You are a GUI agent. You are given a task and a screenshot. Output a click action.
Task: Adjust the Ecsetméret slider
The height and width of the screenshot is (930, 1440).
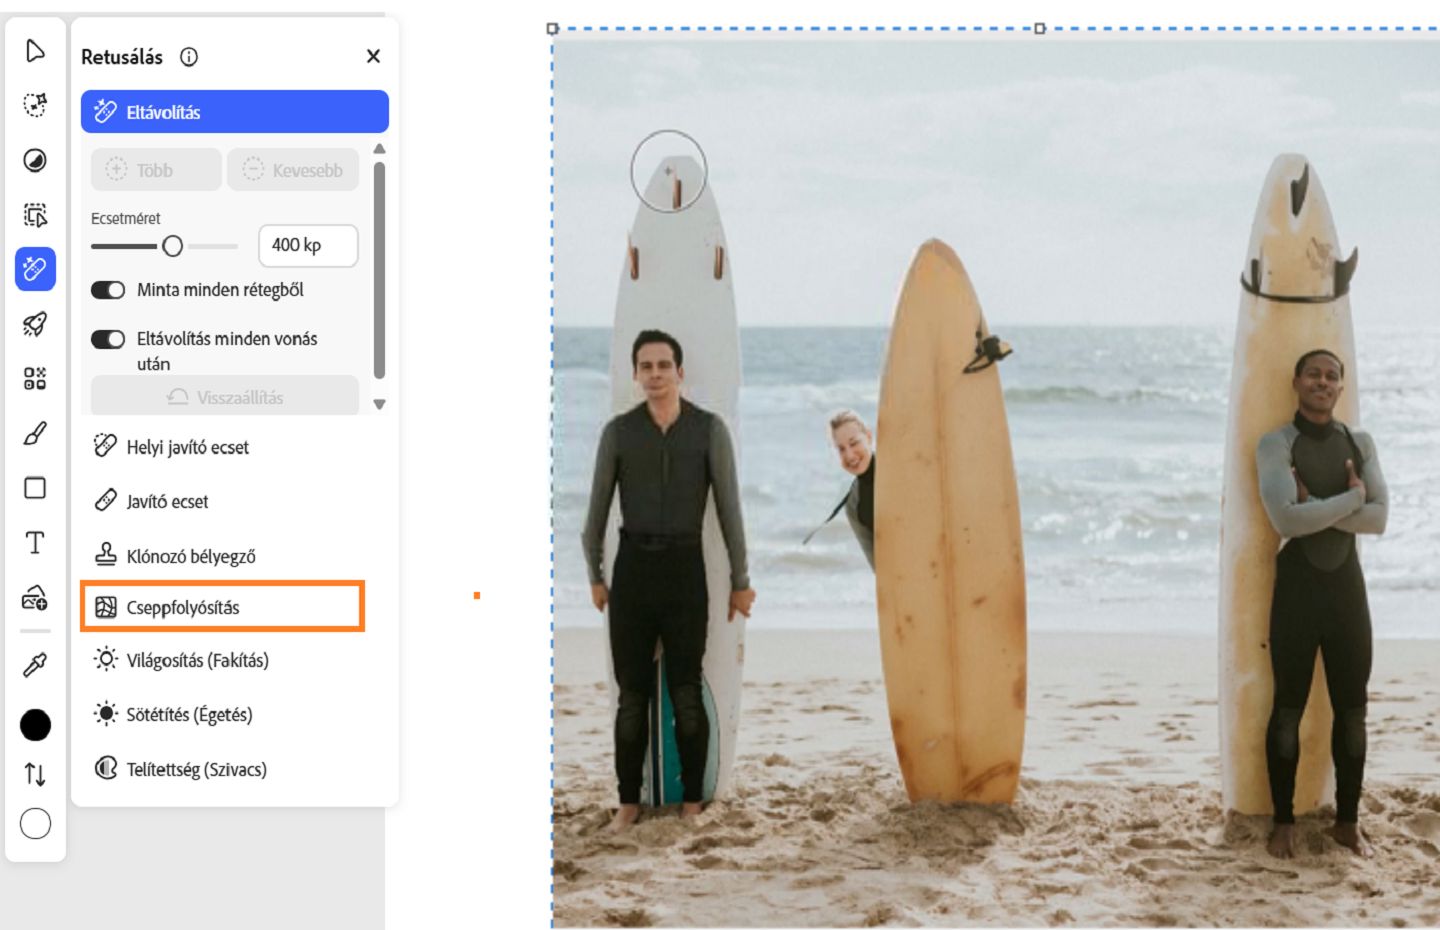tap(173, 245)
